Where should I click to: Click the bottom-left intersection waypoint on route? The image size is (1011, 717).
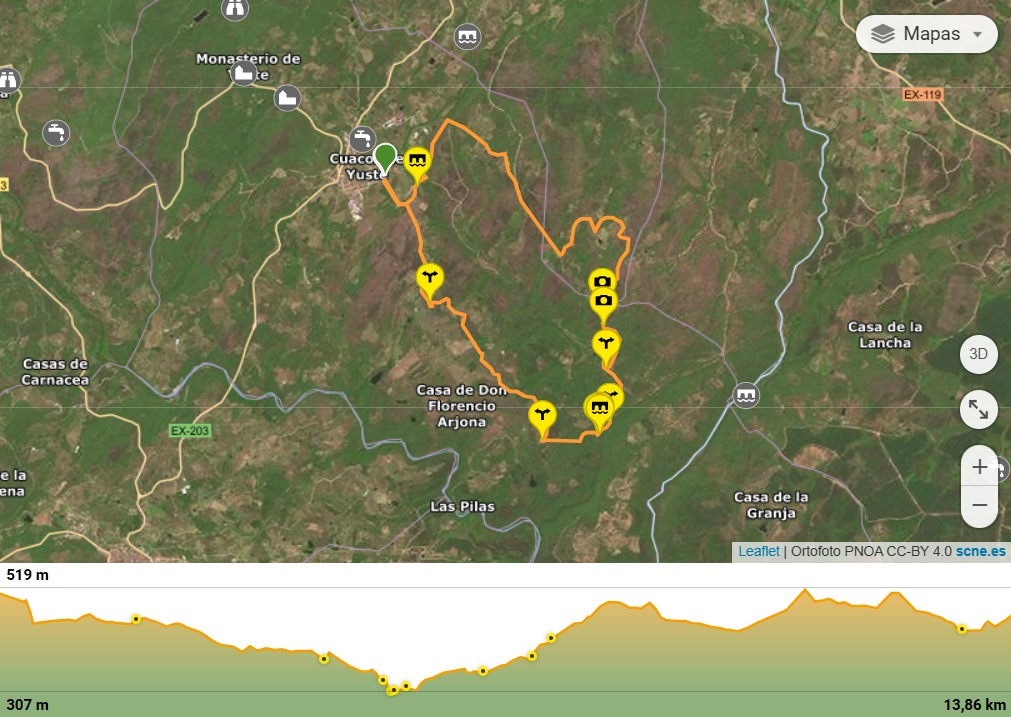point(542,418)
